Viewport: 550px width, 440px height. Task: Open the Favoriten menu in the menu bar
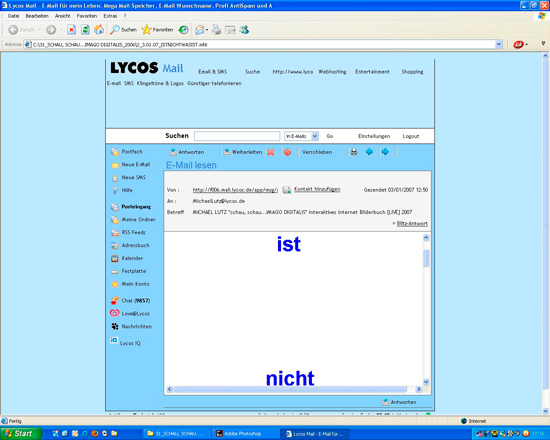(x=87, y=16)
